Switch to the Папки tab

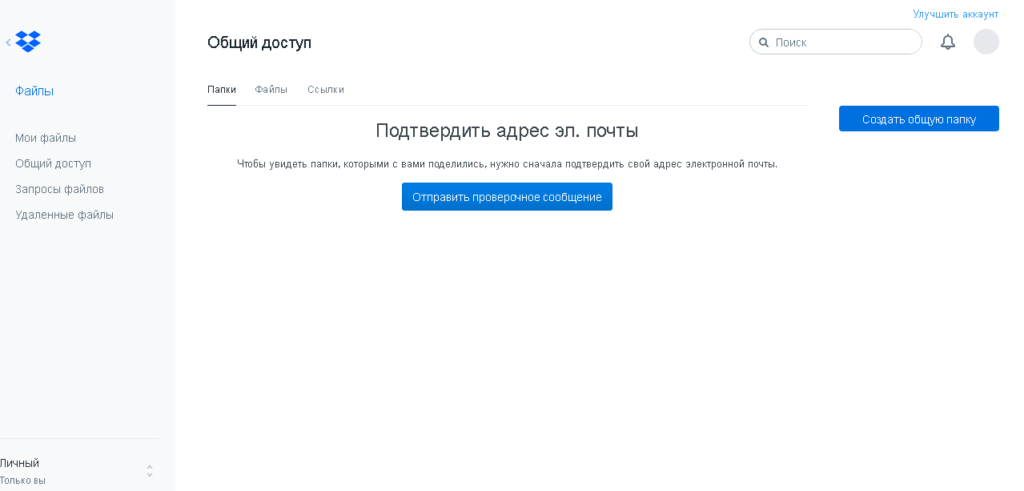coord(221,89)
